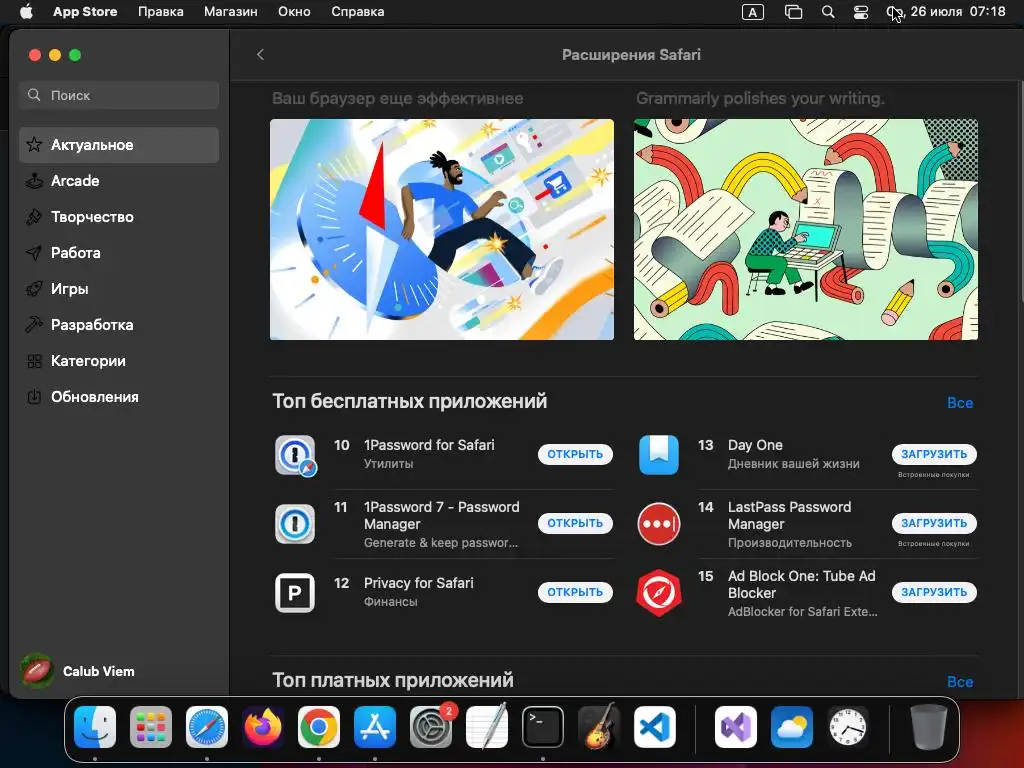Click the Privacy for Safari title
Screen dimensions: 1024x768
[x=419, y=583]
